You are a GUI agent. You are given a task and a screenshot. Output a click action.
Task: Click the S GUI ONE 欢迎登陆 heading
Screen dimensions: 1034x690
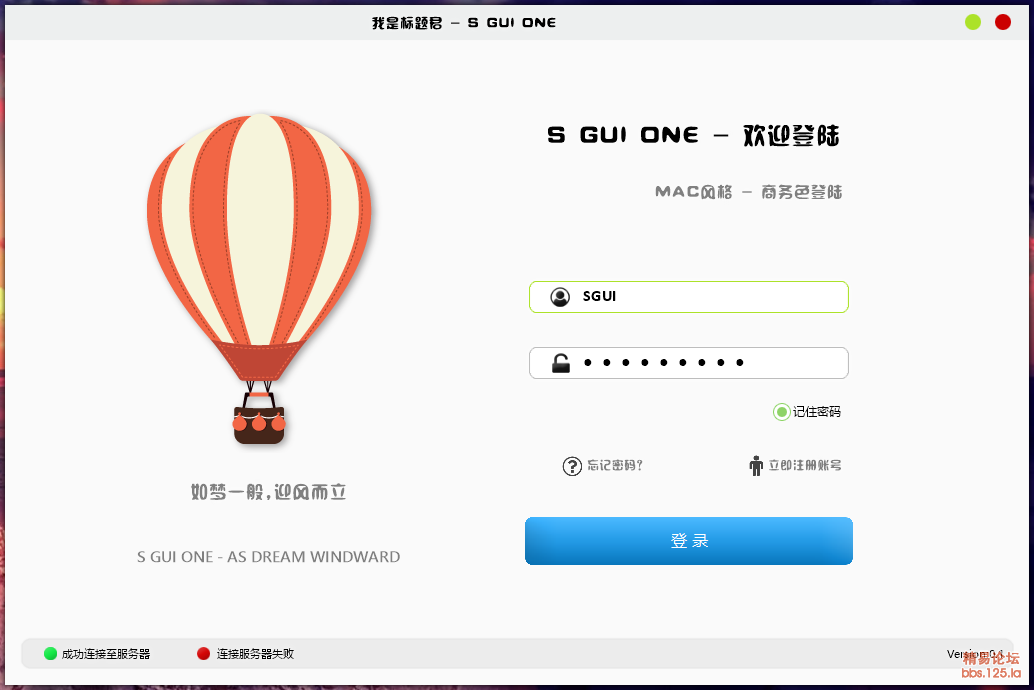(693, 135)
